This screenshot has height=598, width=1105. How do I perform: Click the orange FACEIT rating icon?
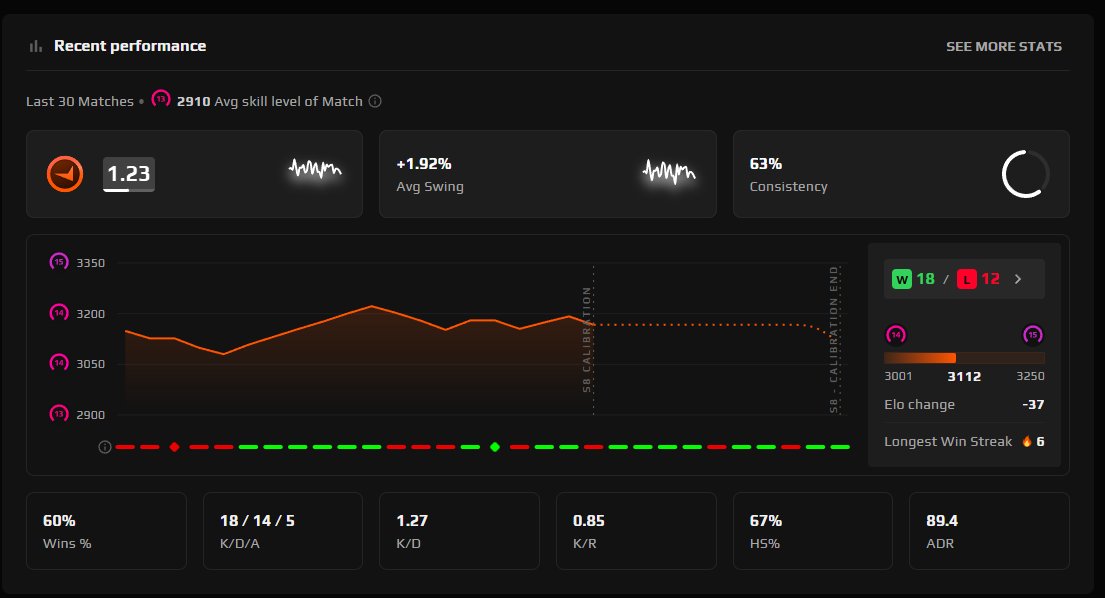click(65, 174)
